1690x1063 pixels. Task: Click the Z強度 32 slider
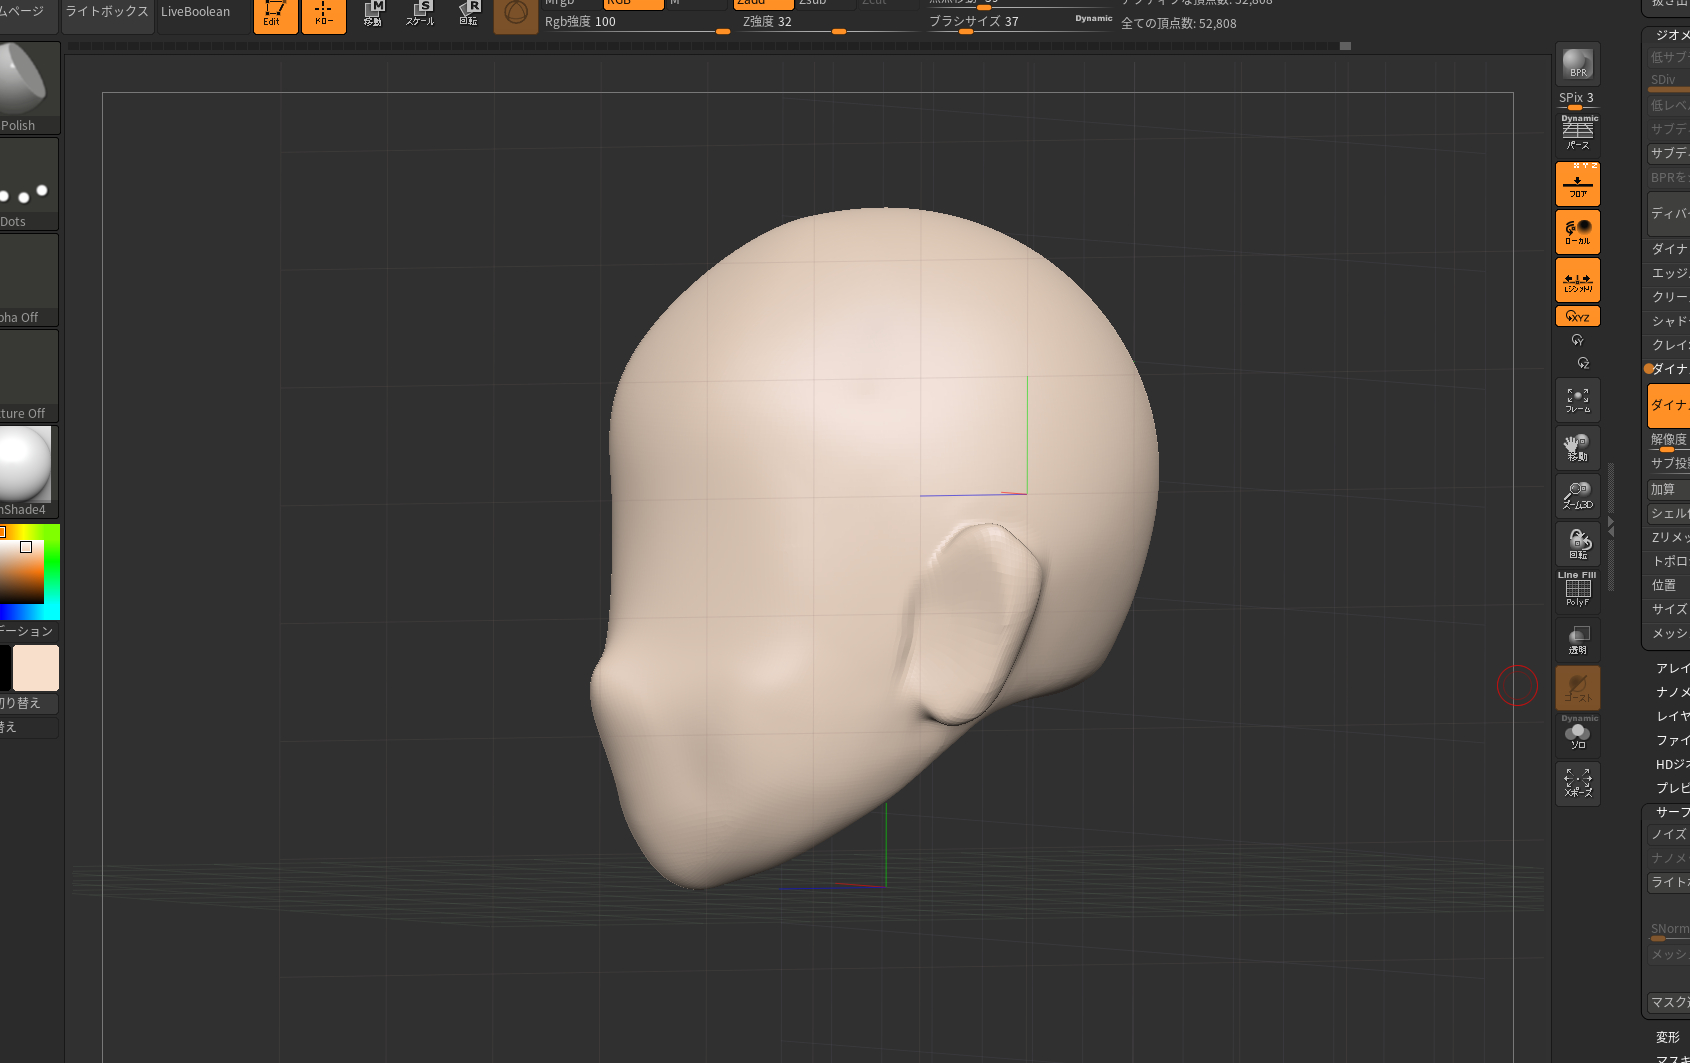(x=828, y=22)
